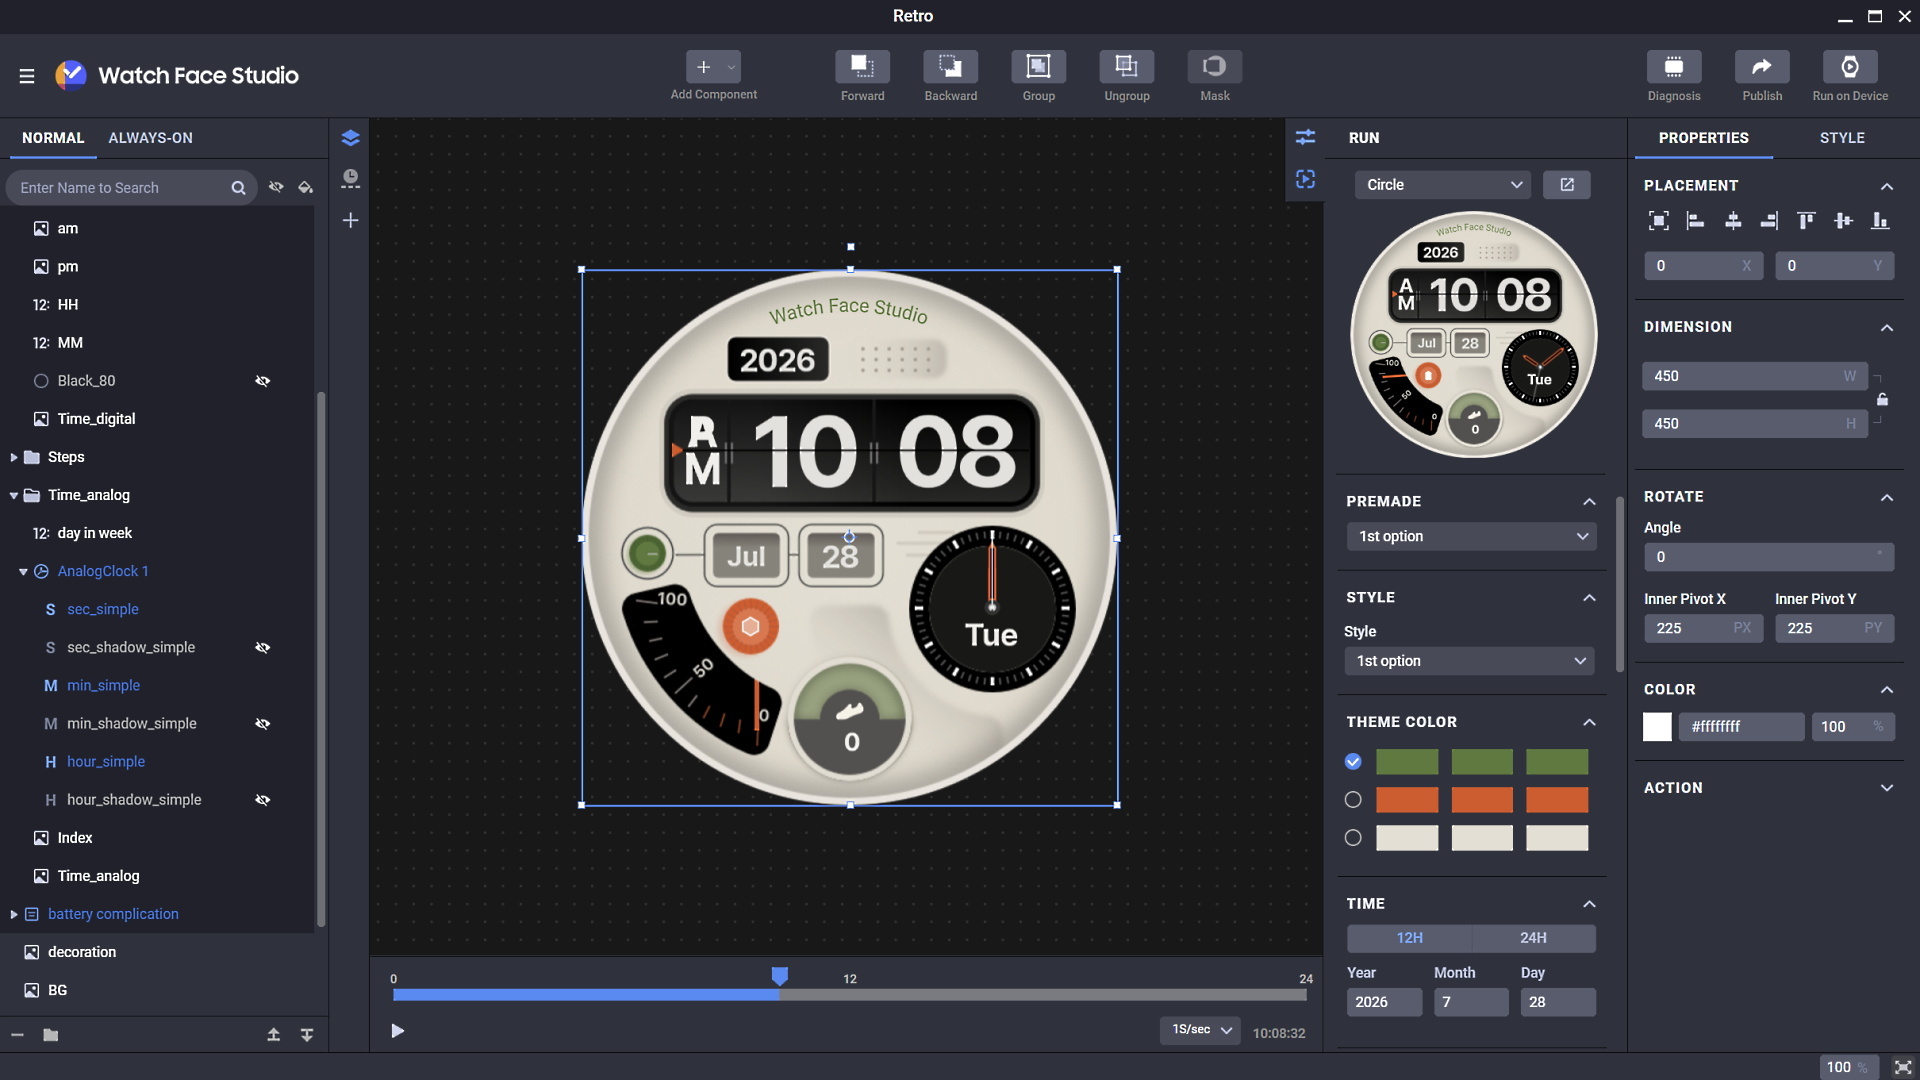
Task: Open Diagnosis tool
Action: click(1673, 67)
